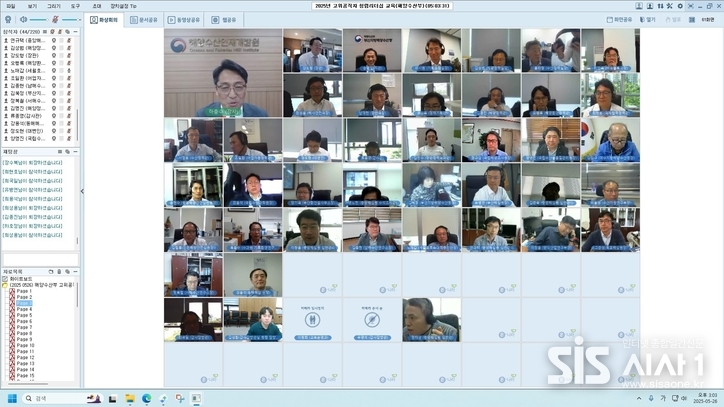Collapse the materials (자료목록) panel with minus icon
724x407 pixels.
75,272
